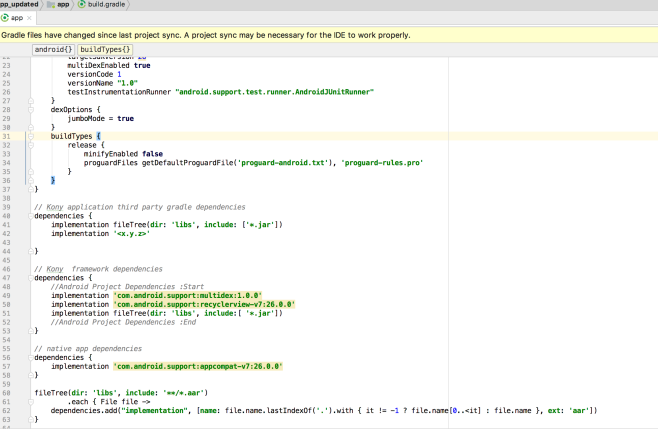Collapse the buildTypes block at line 31
This screenshot has width=658, height=429.
click(x=31, y=136)
